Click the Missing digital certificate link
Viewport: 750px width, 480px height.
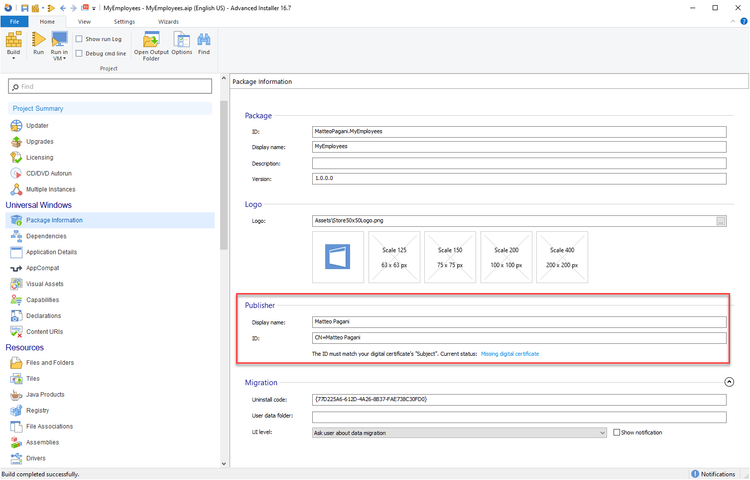[x=509, y=354]
